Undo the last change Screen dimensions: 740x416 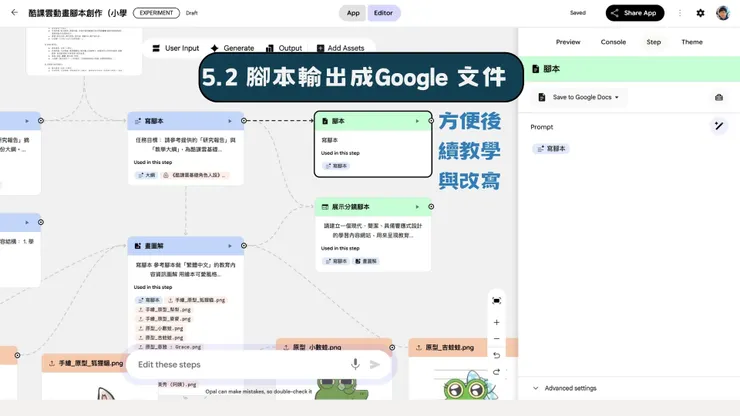pyautogui.click(x=496, y=355)
